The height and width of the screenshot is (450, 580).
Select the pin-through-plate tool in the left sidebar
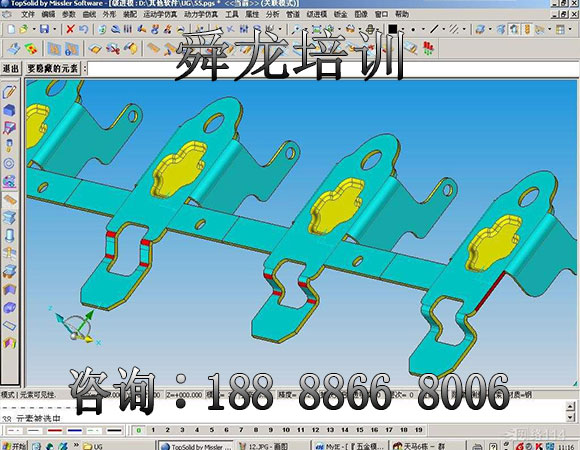click(9, 253)
